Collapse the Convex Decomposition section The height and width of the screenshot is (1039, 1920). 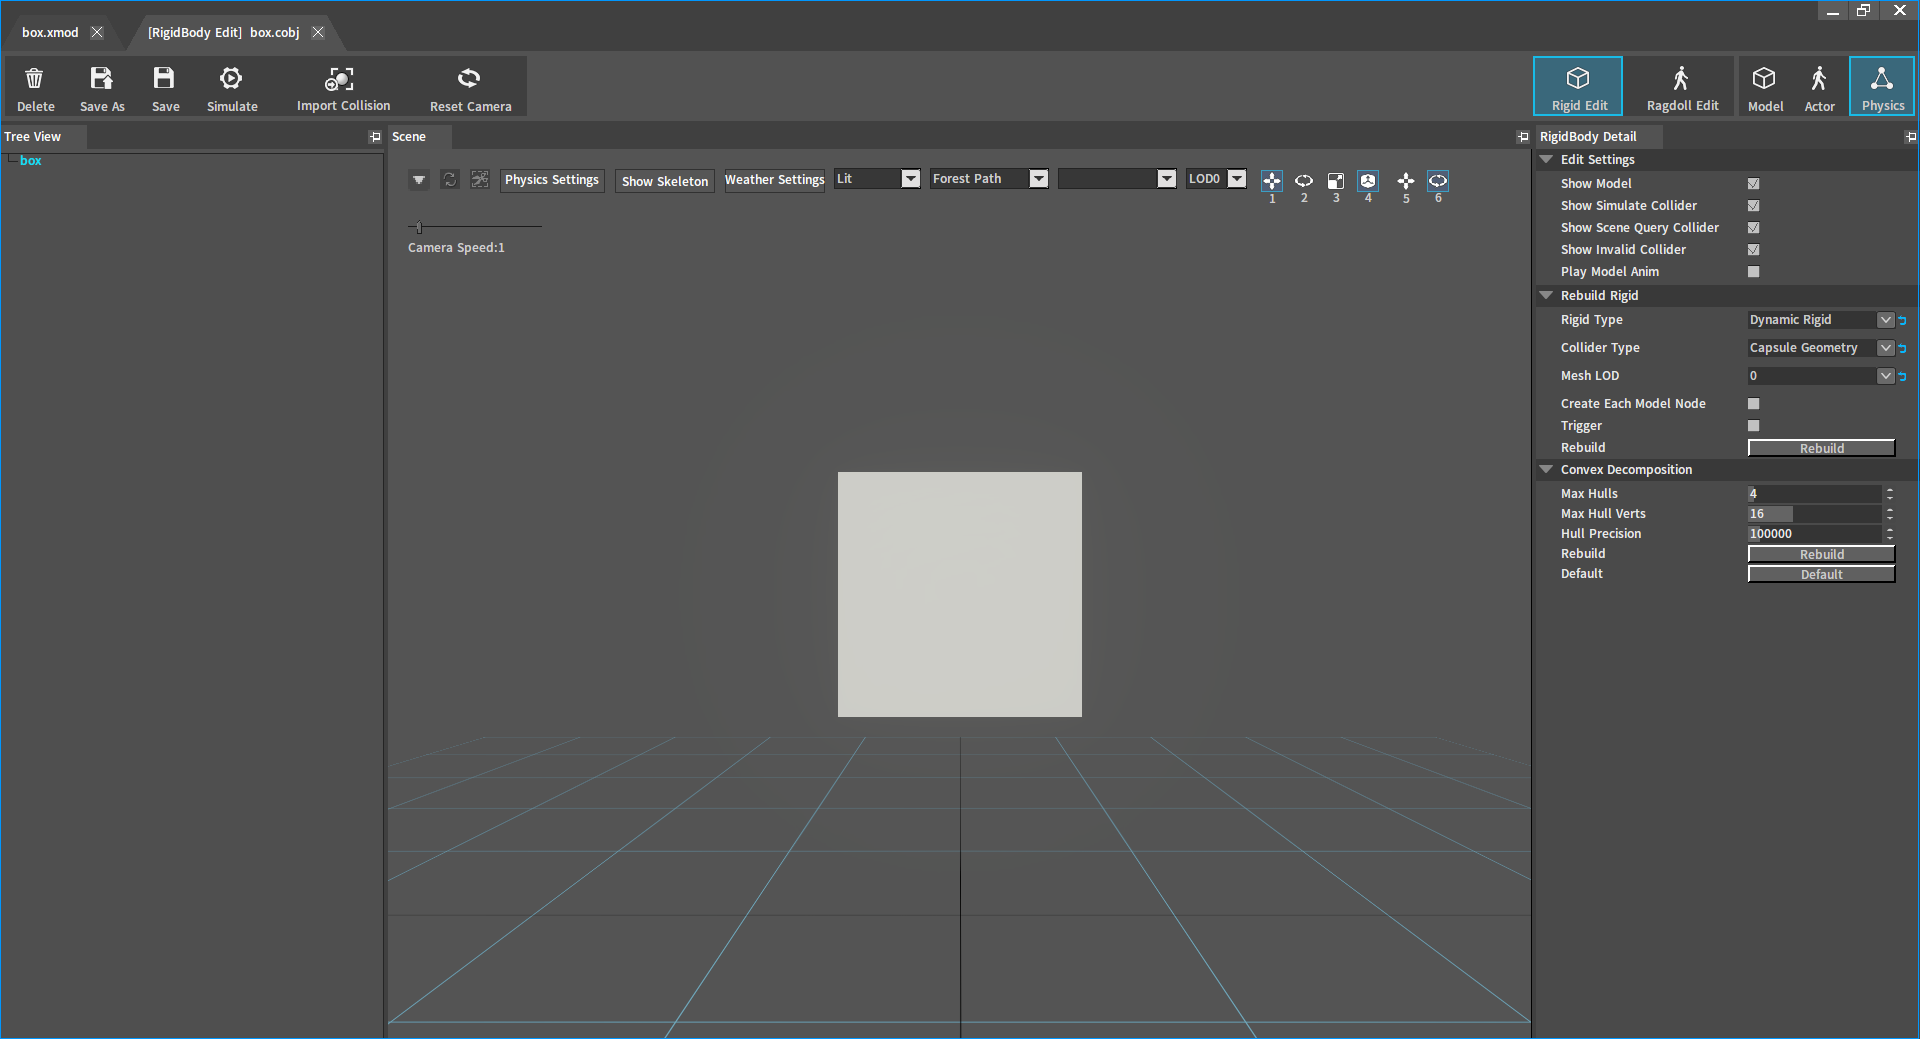pos(1547,470)
